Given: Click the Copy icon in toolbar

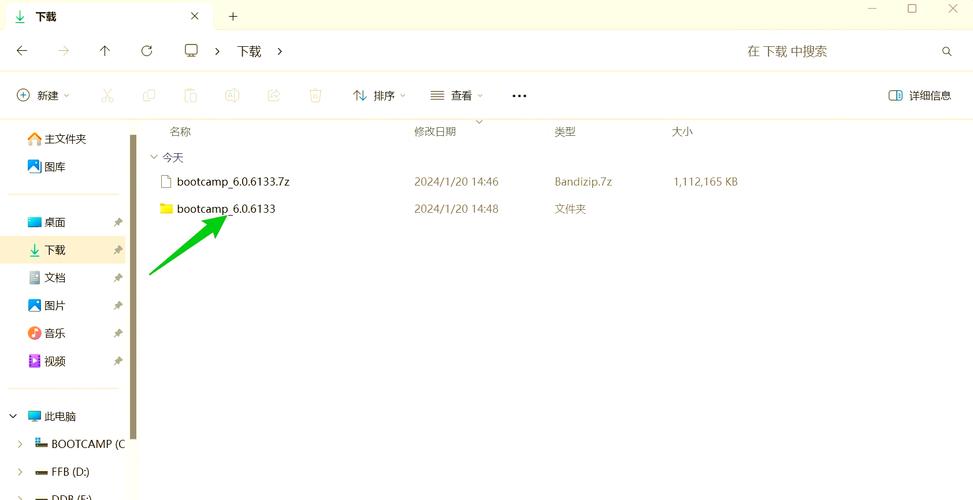Looking at the screenshot, I should (x=149, y=96).
